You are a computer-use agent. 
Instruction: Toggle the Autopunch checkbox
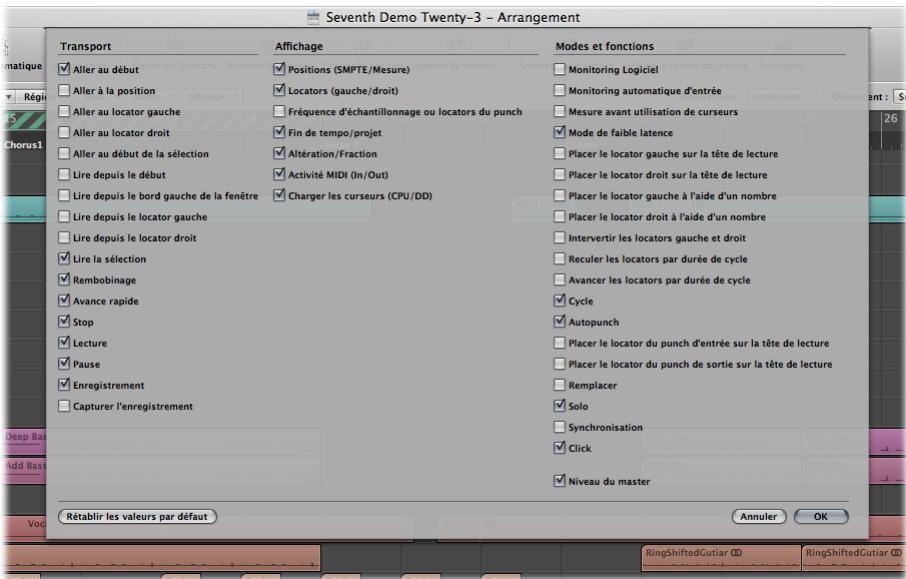pyautogui.click(x=559, y=322)
